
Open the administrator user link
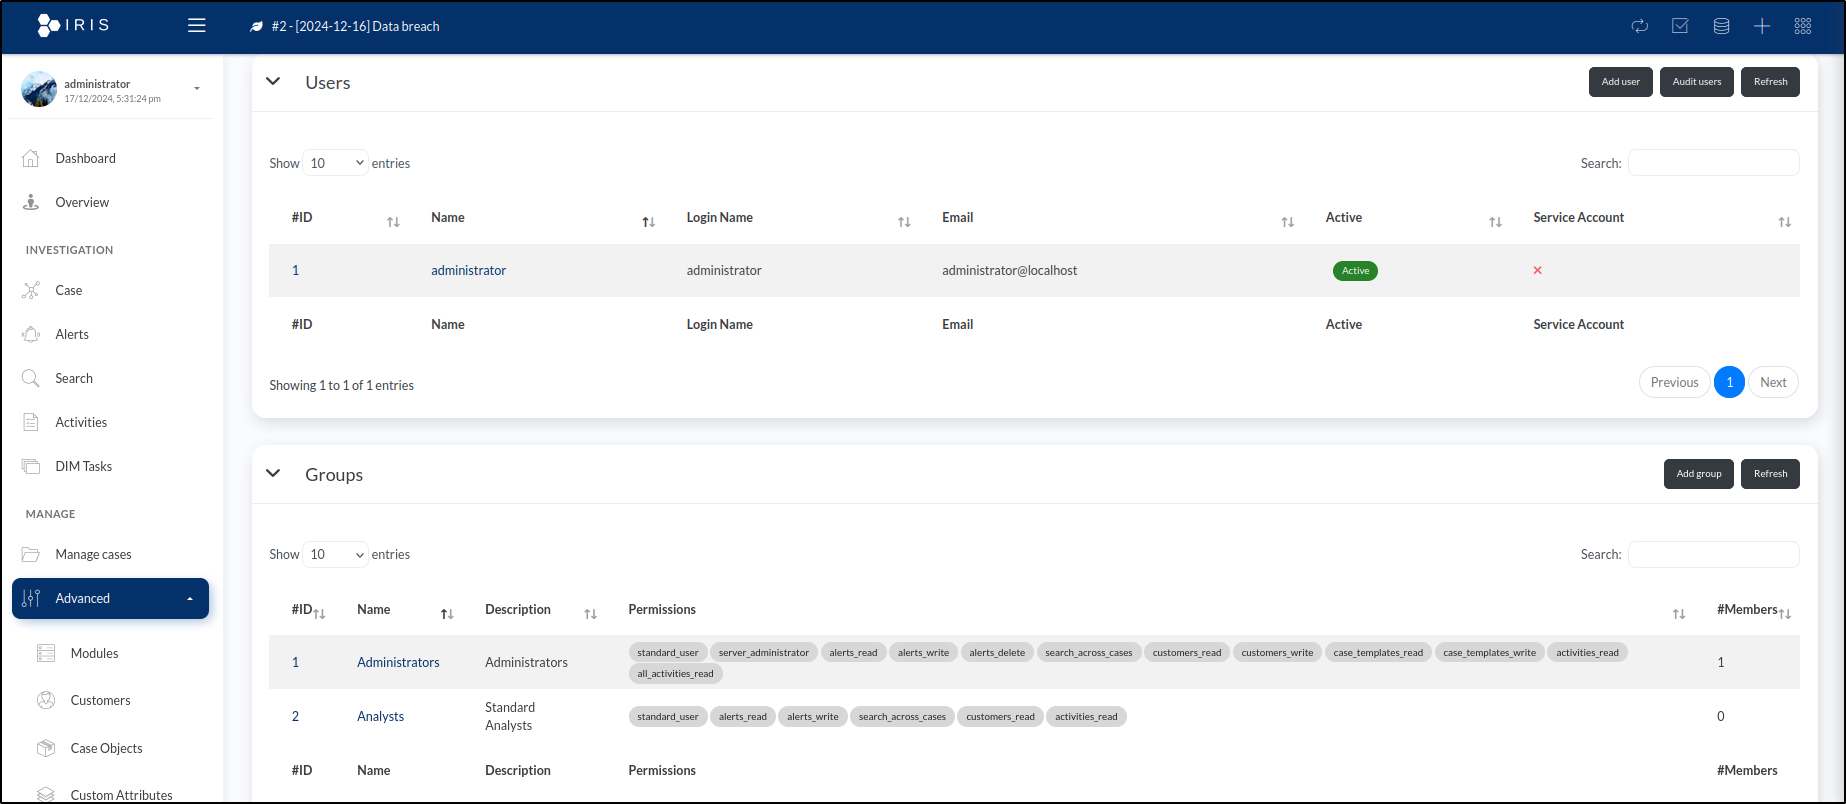468,270
